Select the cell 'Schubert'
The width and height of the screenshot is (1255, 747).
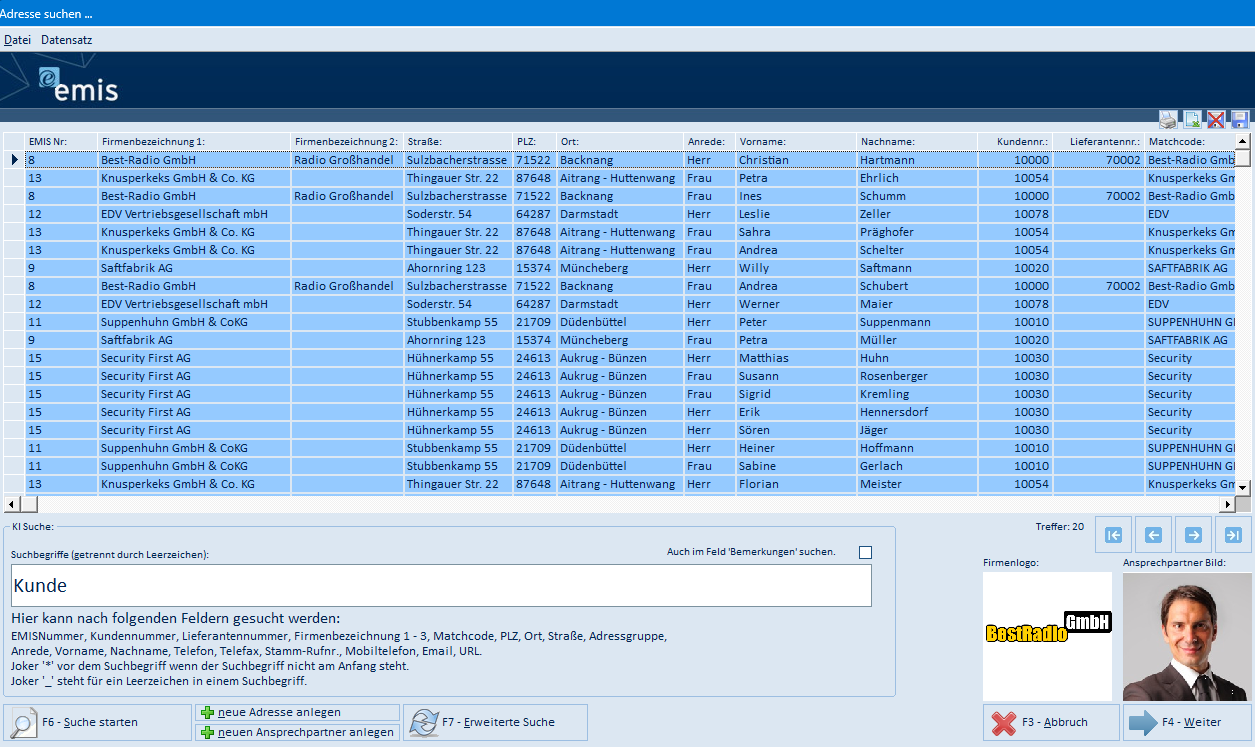tap(917, 286)
